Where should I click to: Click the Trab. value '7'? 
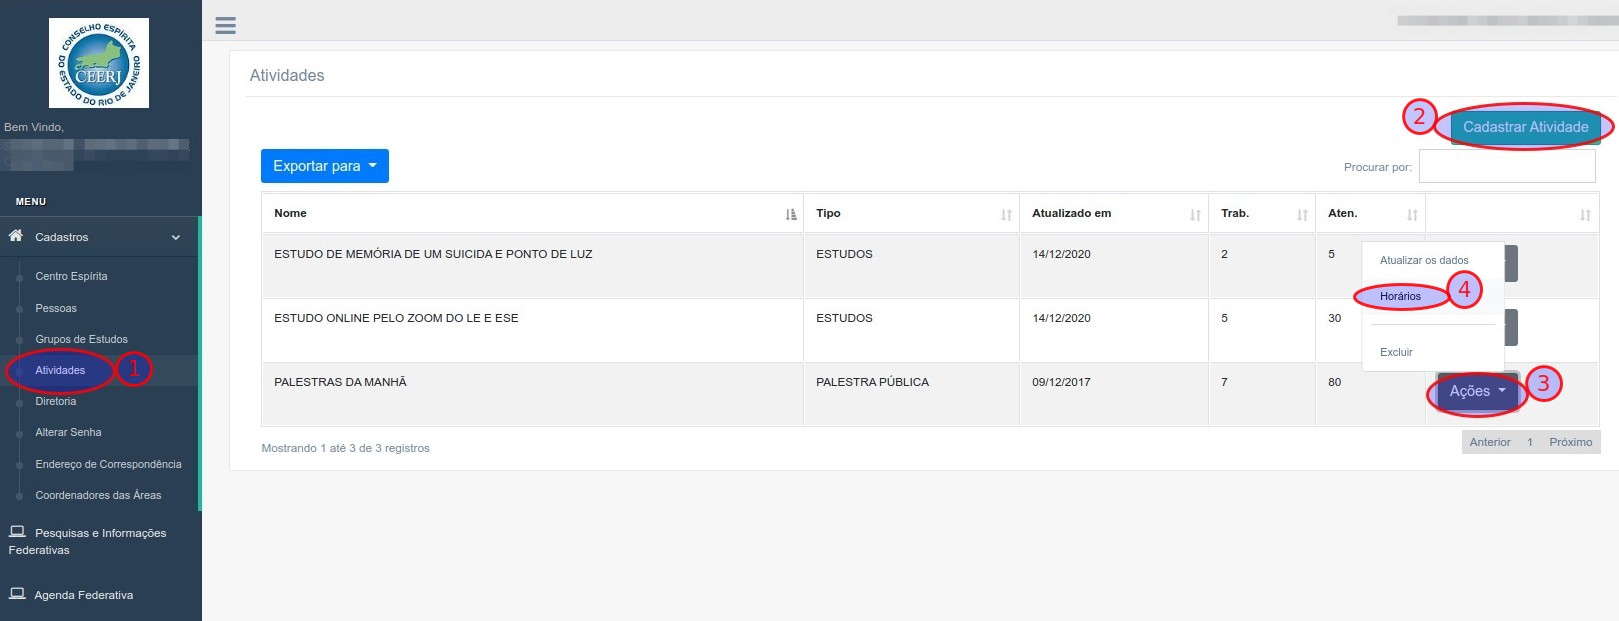[1224, 382]
